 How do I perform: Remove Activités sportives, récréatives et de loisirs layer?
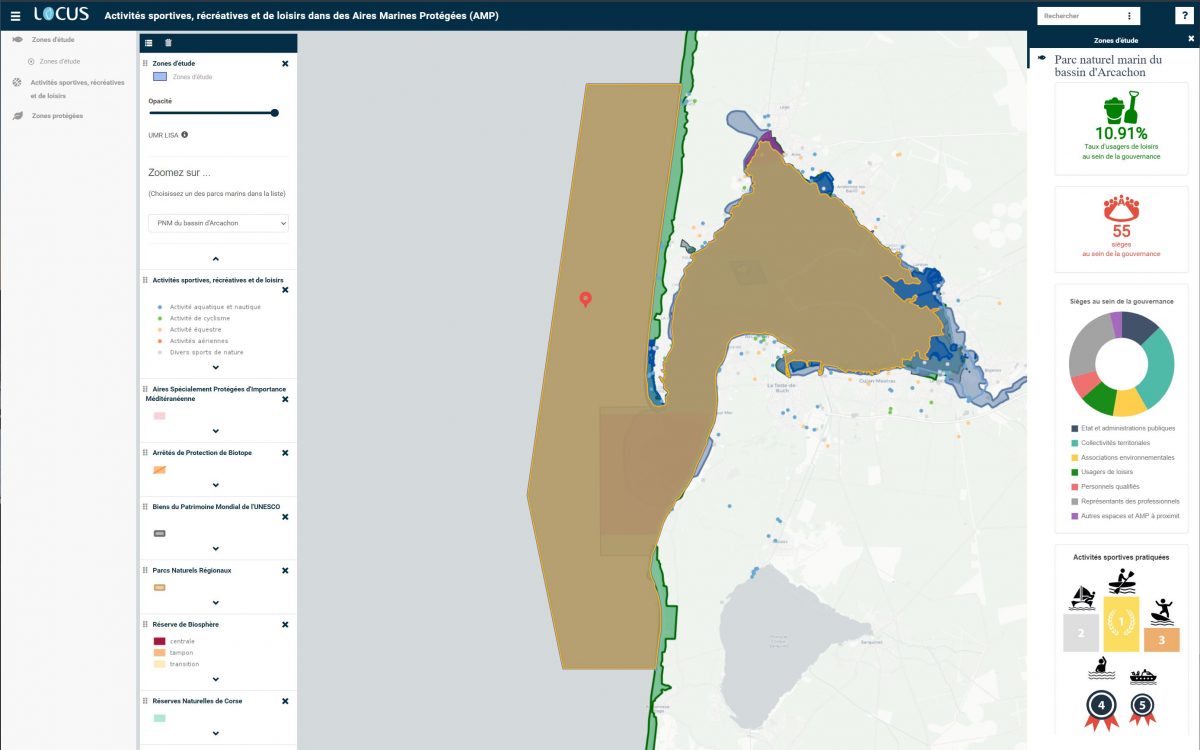(x=285, y=290)
